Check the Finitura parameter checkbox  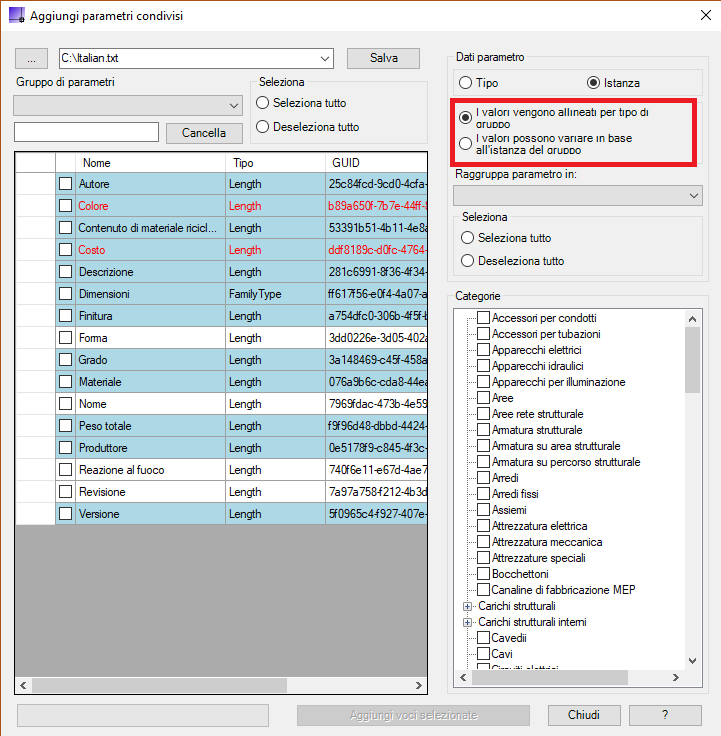[x=66, y=316]
